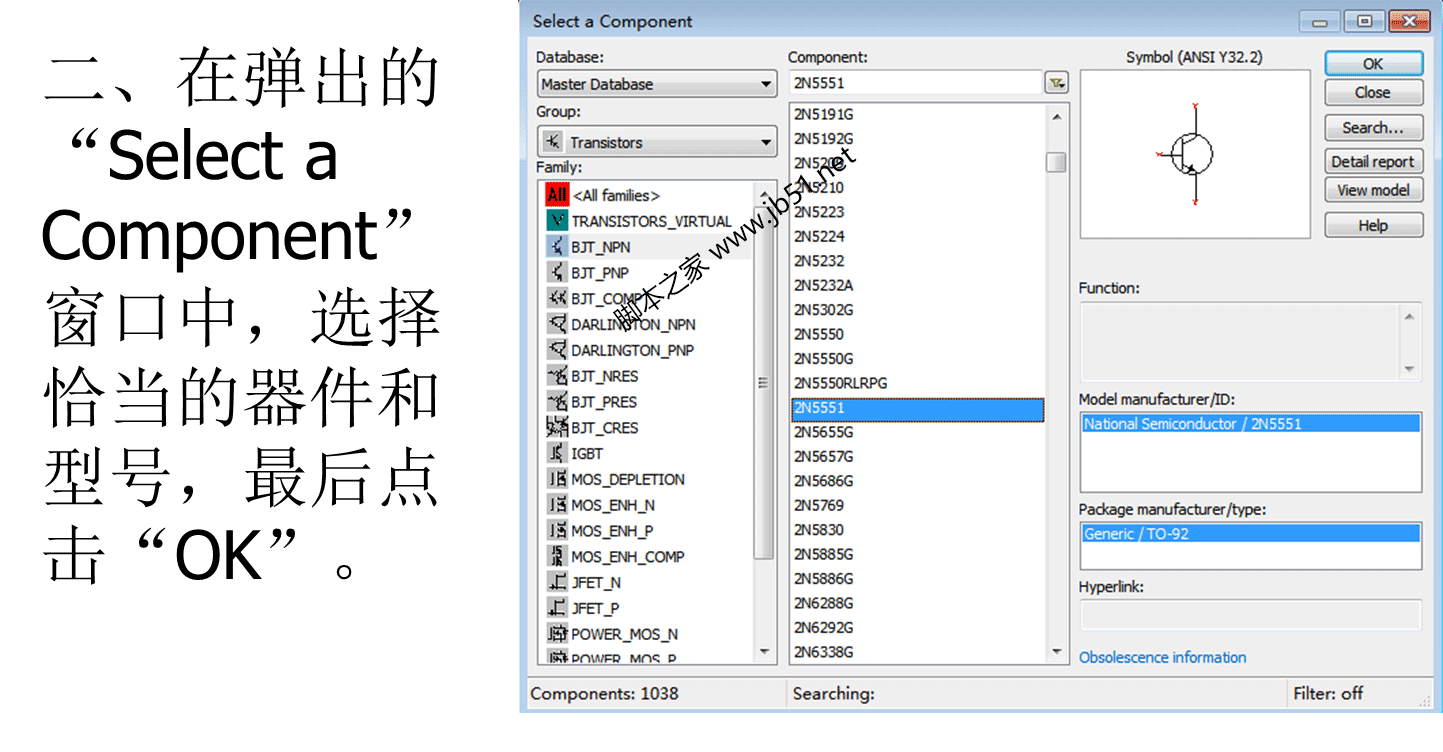The width and height of the screenshot is (1443, 752).
Task: Click the Hyperlink field
Action: click(x=1250, y=615)
